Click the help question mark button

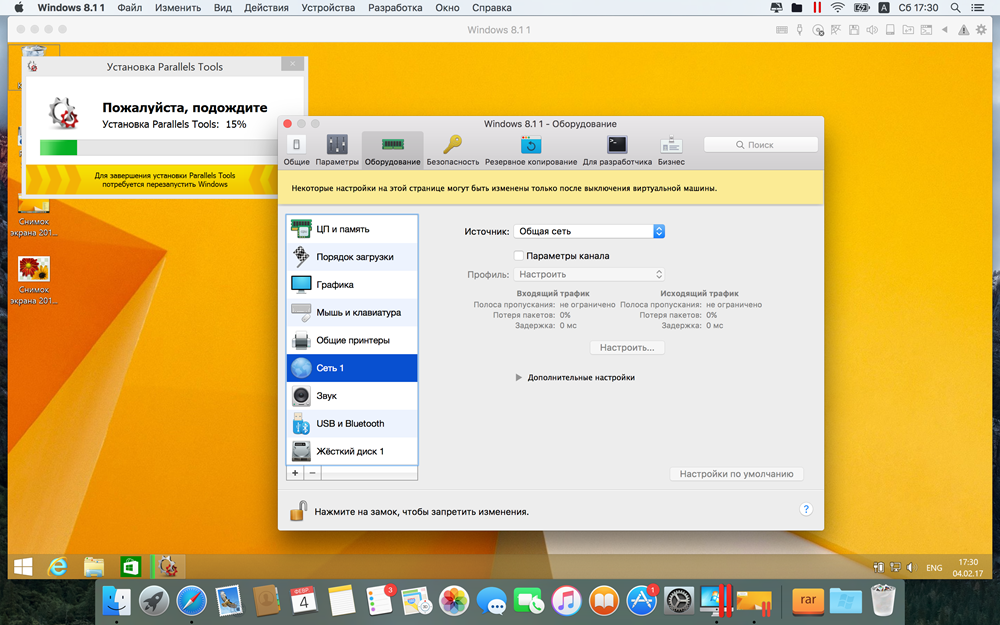tap(806, 509)
